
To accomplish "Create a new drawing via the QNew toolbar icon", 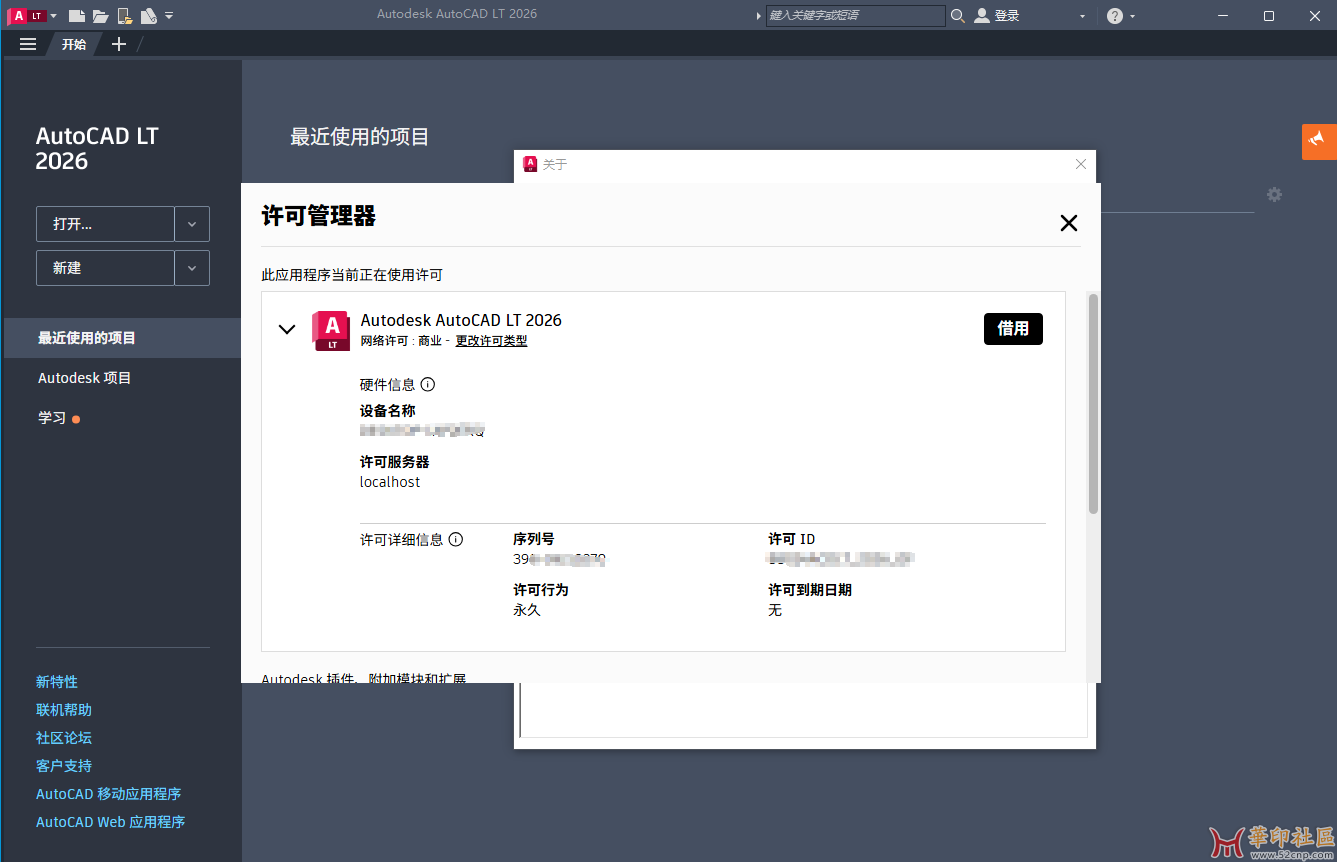I will click(77, 15).
